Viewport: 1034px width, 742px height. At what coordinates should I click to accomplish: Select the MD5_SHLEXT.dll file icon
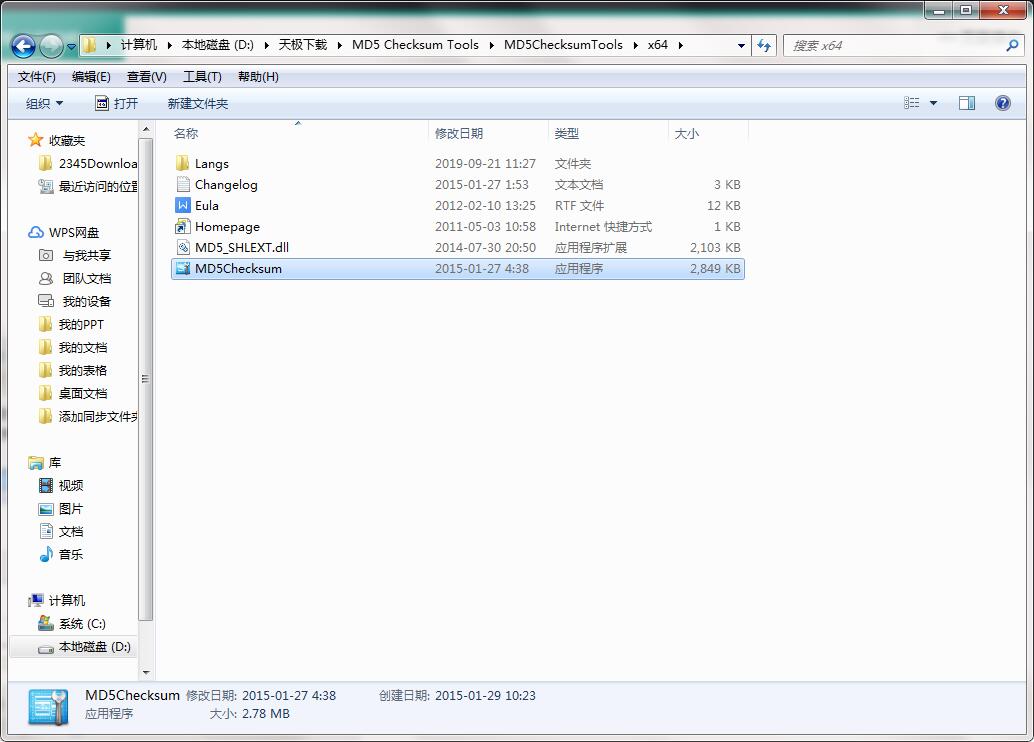183,247
